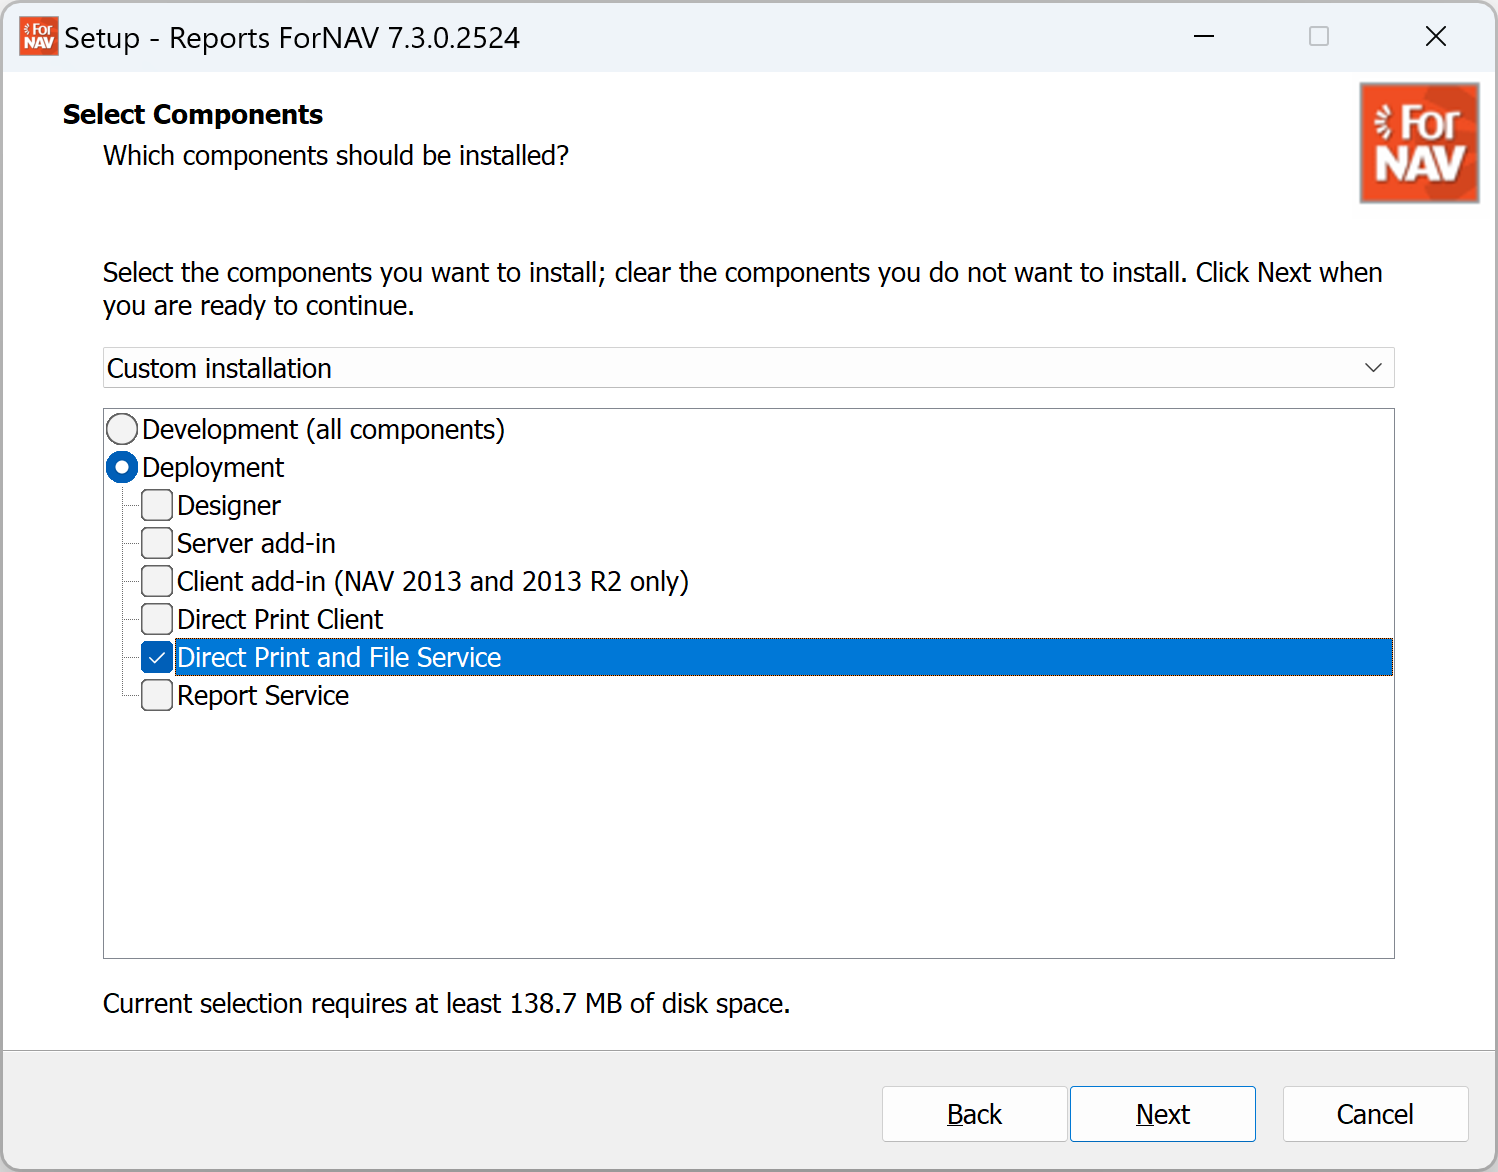Image resolution: width=1498 pixels, height=1172 pixels.
Task: Open the Custom installation type dropdown
Action: click(748, 368)
